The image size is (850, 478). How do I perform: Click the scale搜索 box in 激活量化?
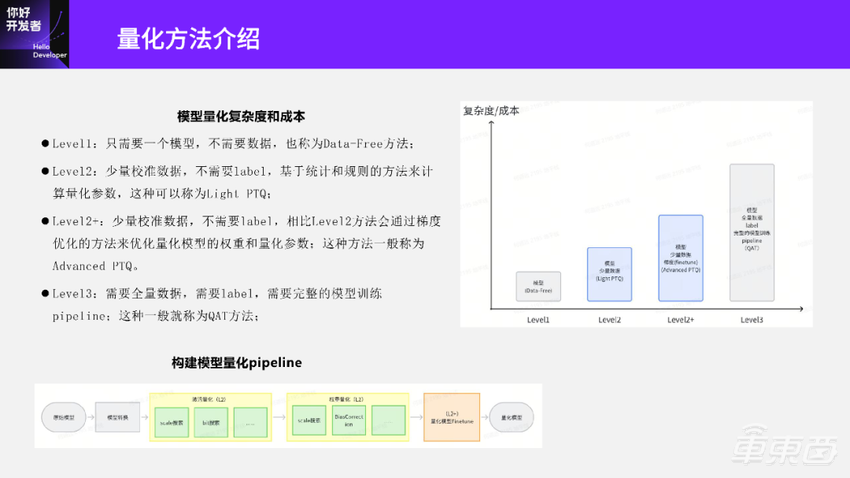point(173,421)
